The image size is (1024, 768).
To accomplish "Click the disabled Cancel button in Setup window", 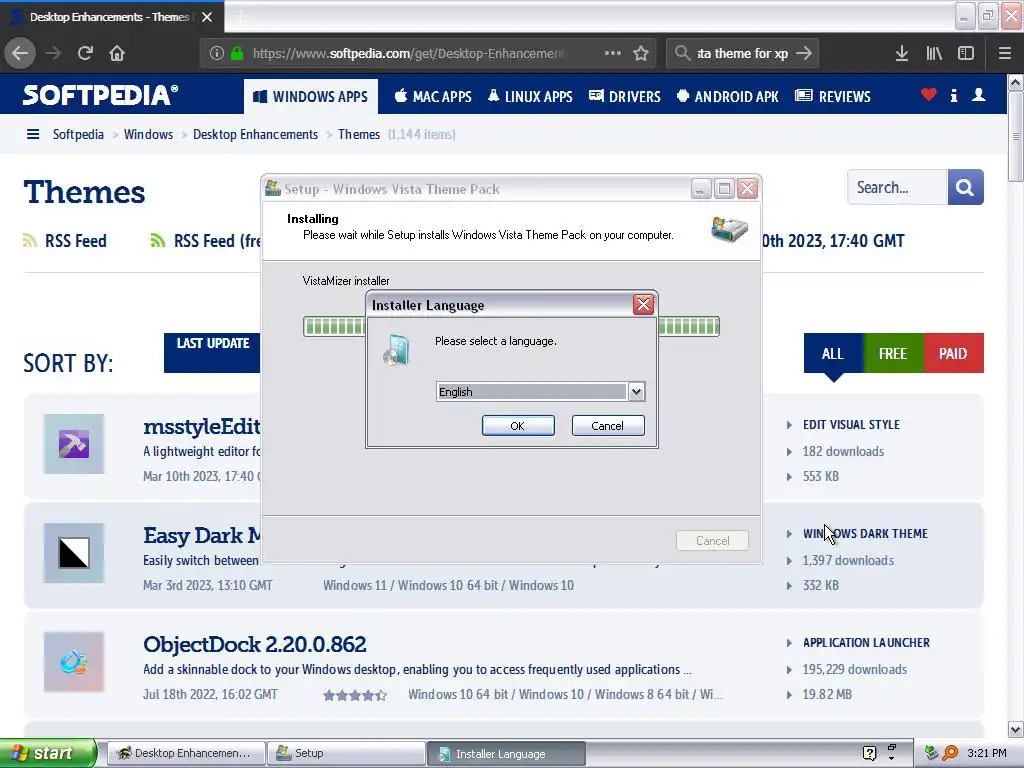I will [712, 541].
